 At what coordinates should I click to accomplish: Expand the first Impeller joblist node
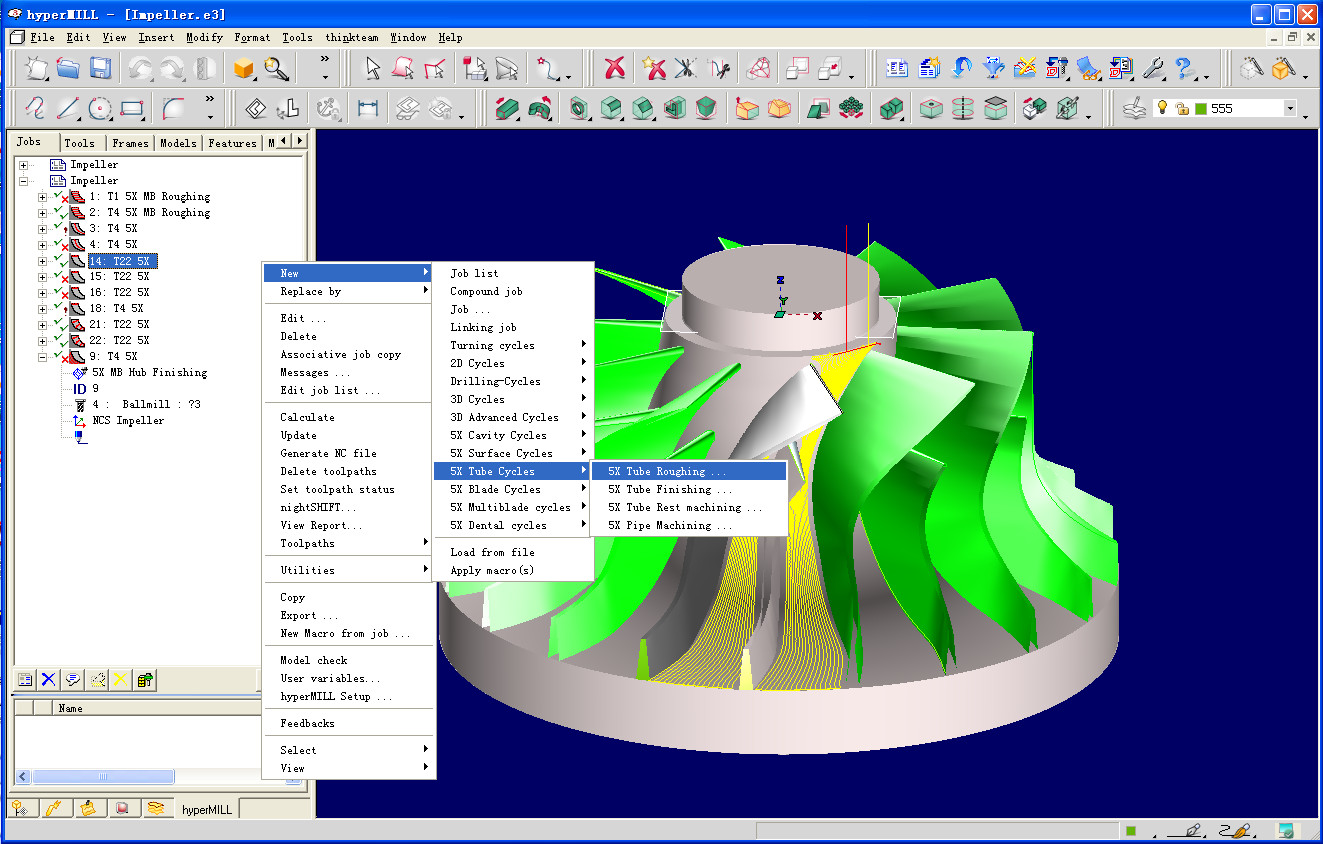tap(23, 165)
